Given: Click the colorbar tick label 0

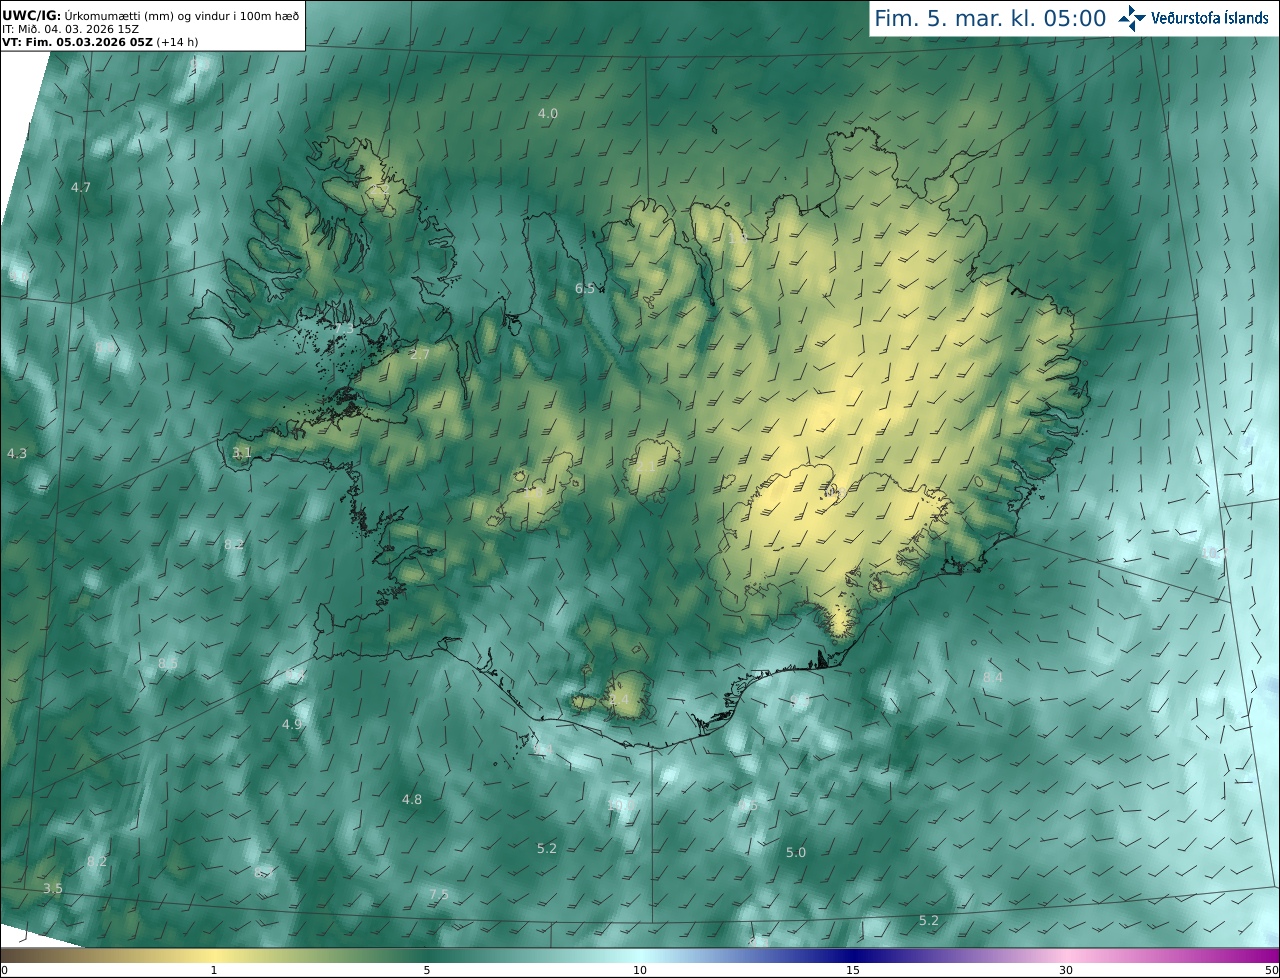Looking at the screenshot, I should [x=4, y=970].
